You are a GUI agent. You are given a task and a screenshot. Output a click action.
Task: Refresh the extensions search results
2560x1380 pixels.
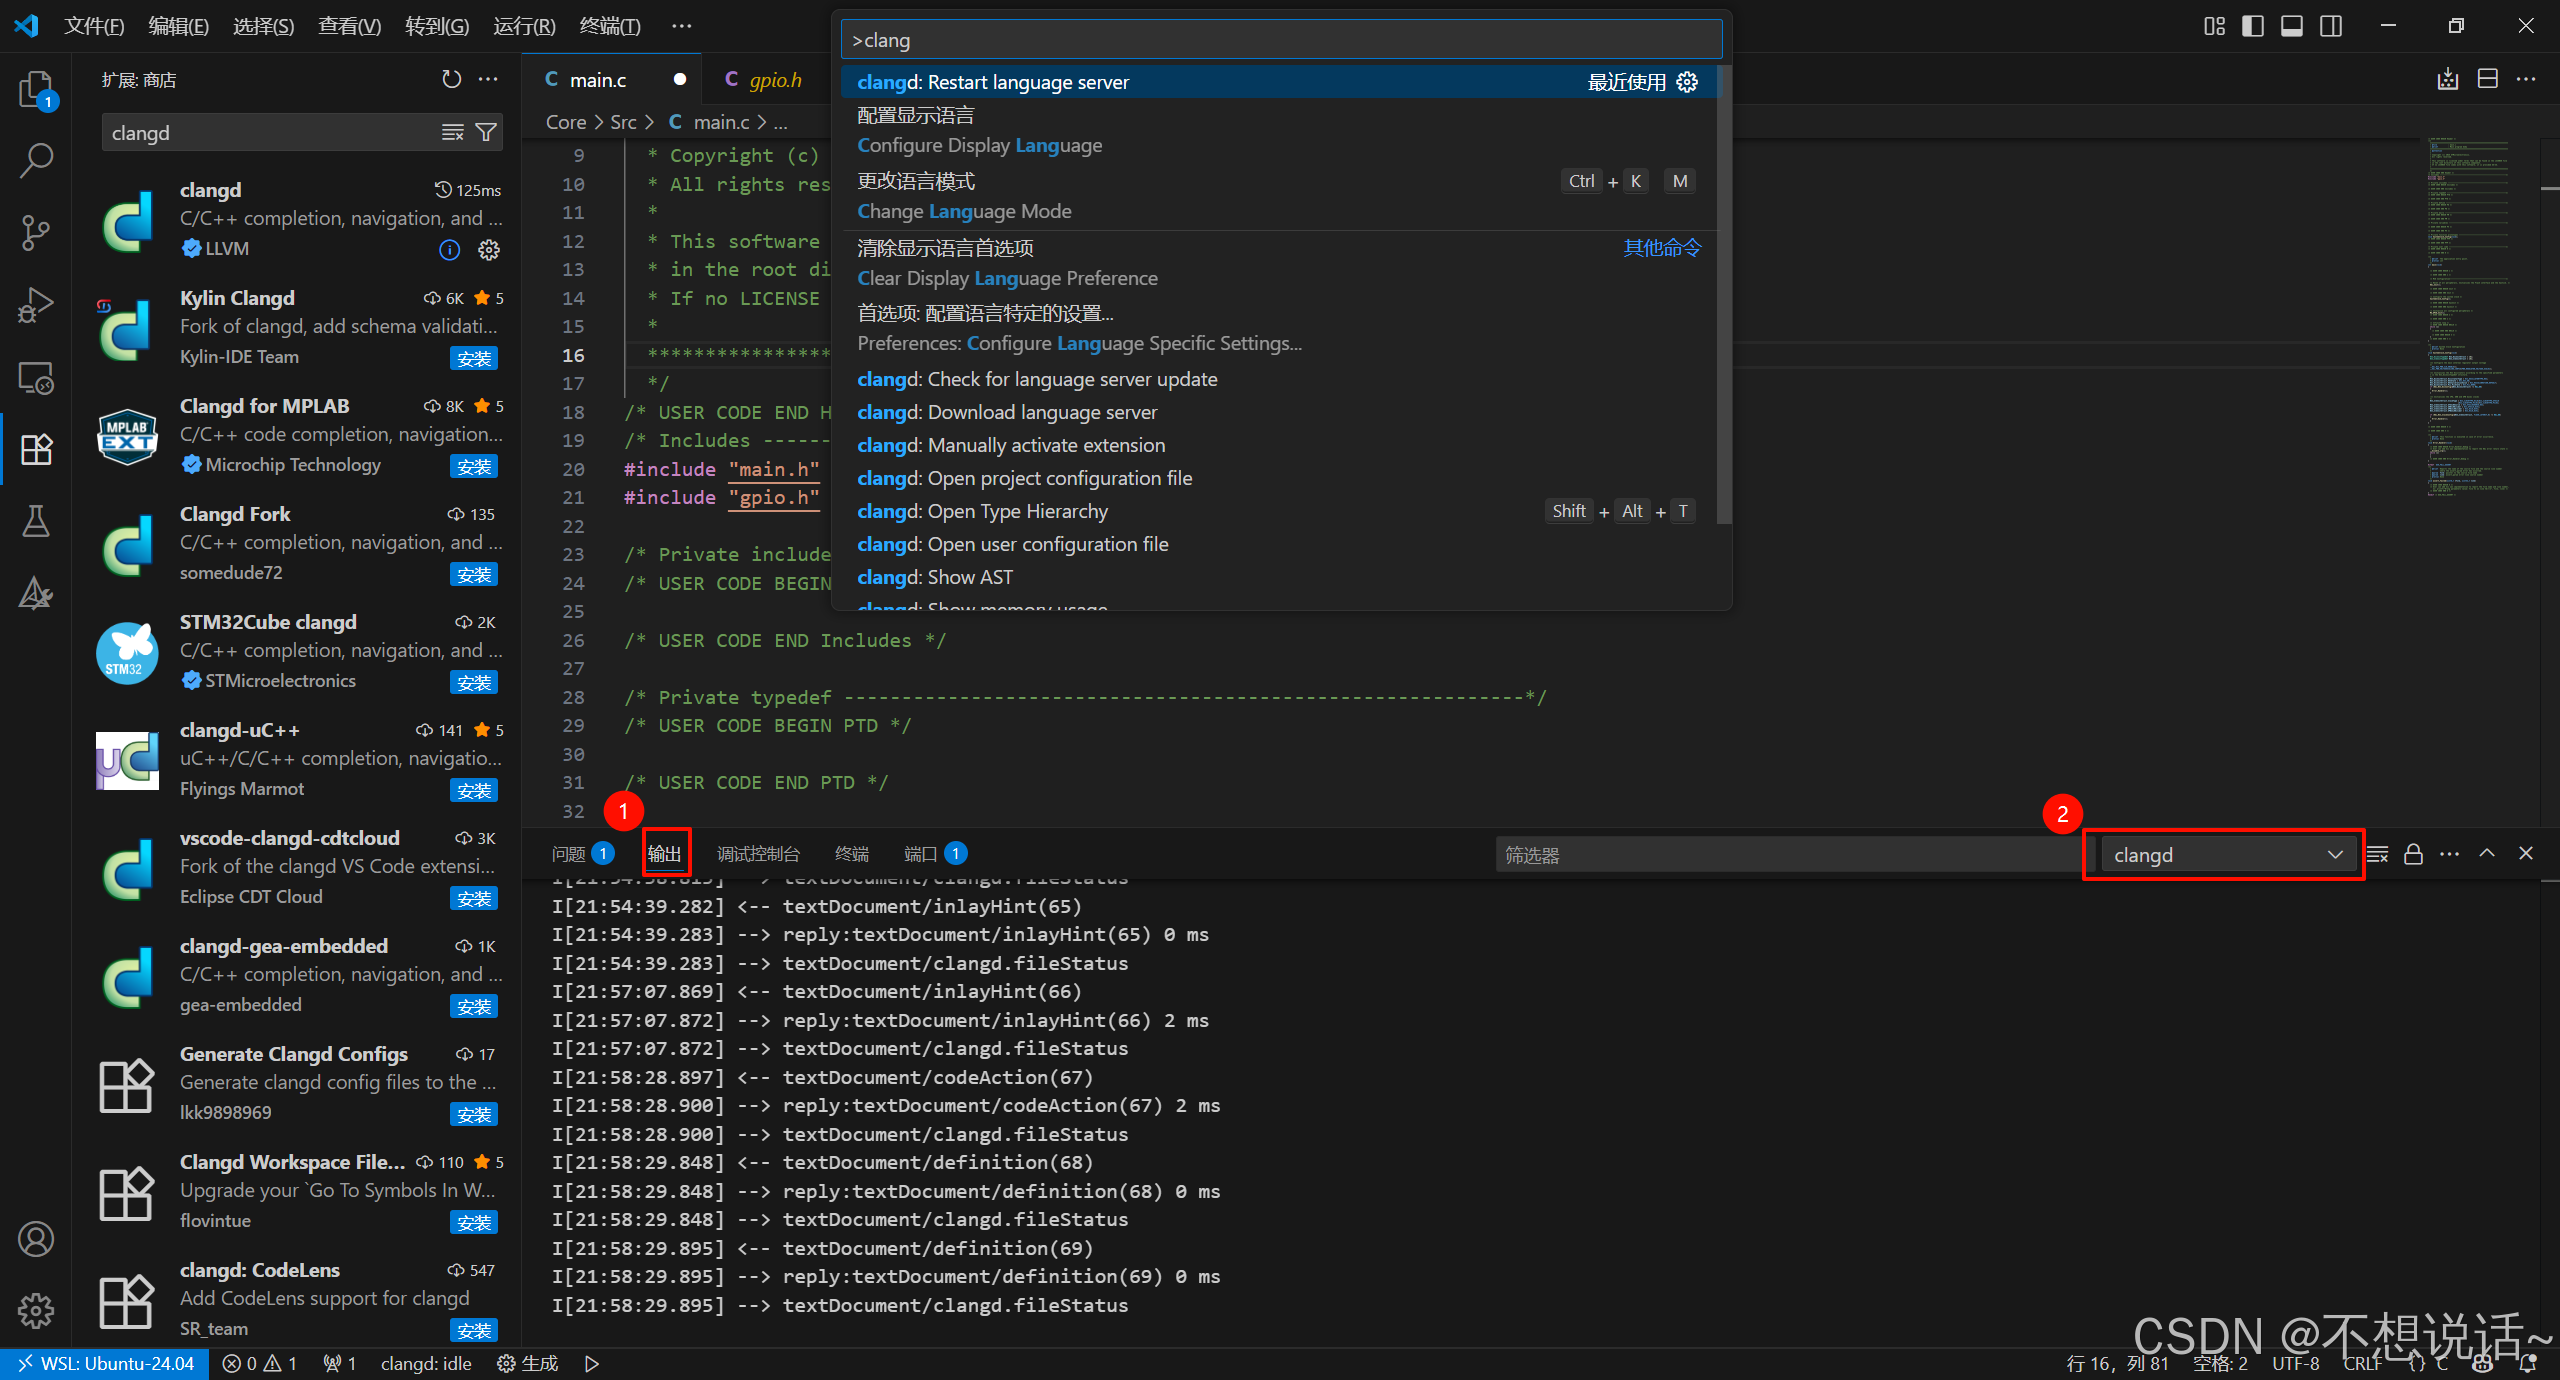451,79
